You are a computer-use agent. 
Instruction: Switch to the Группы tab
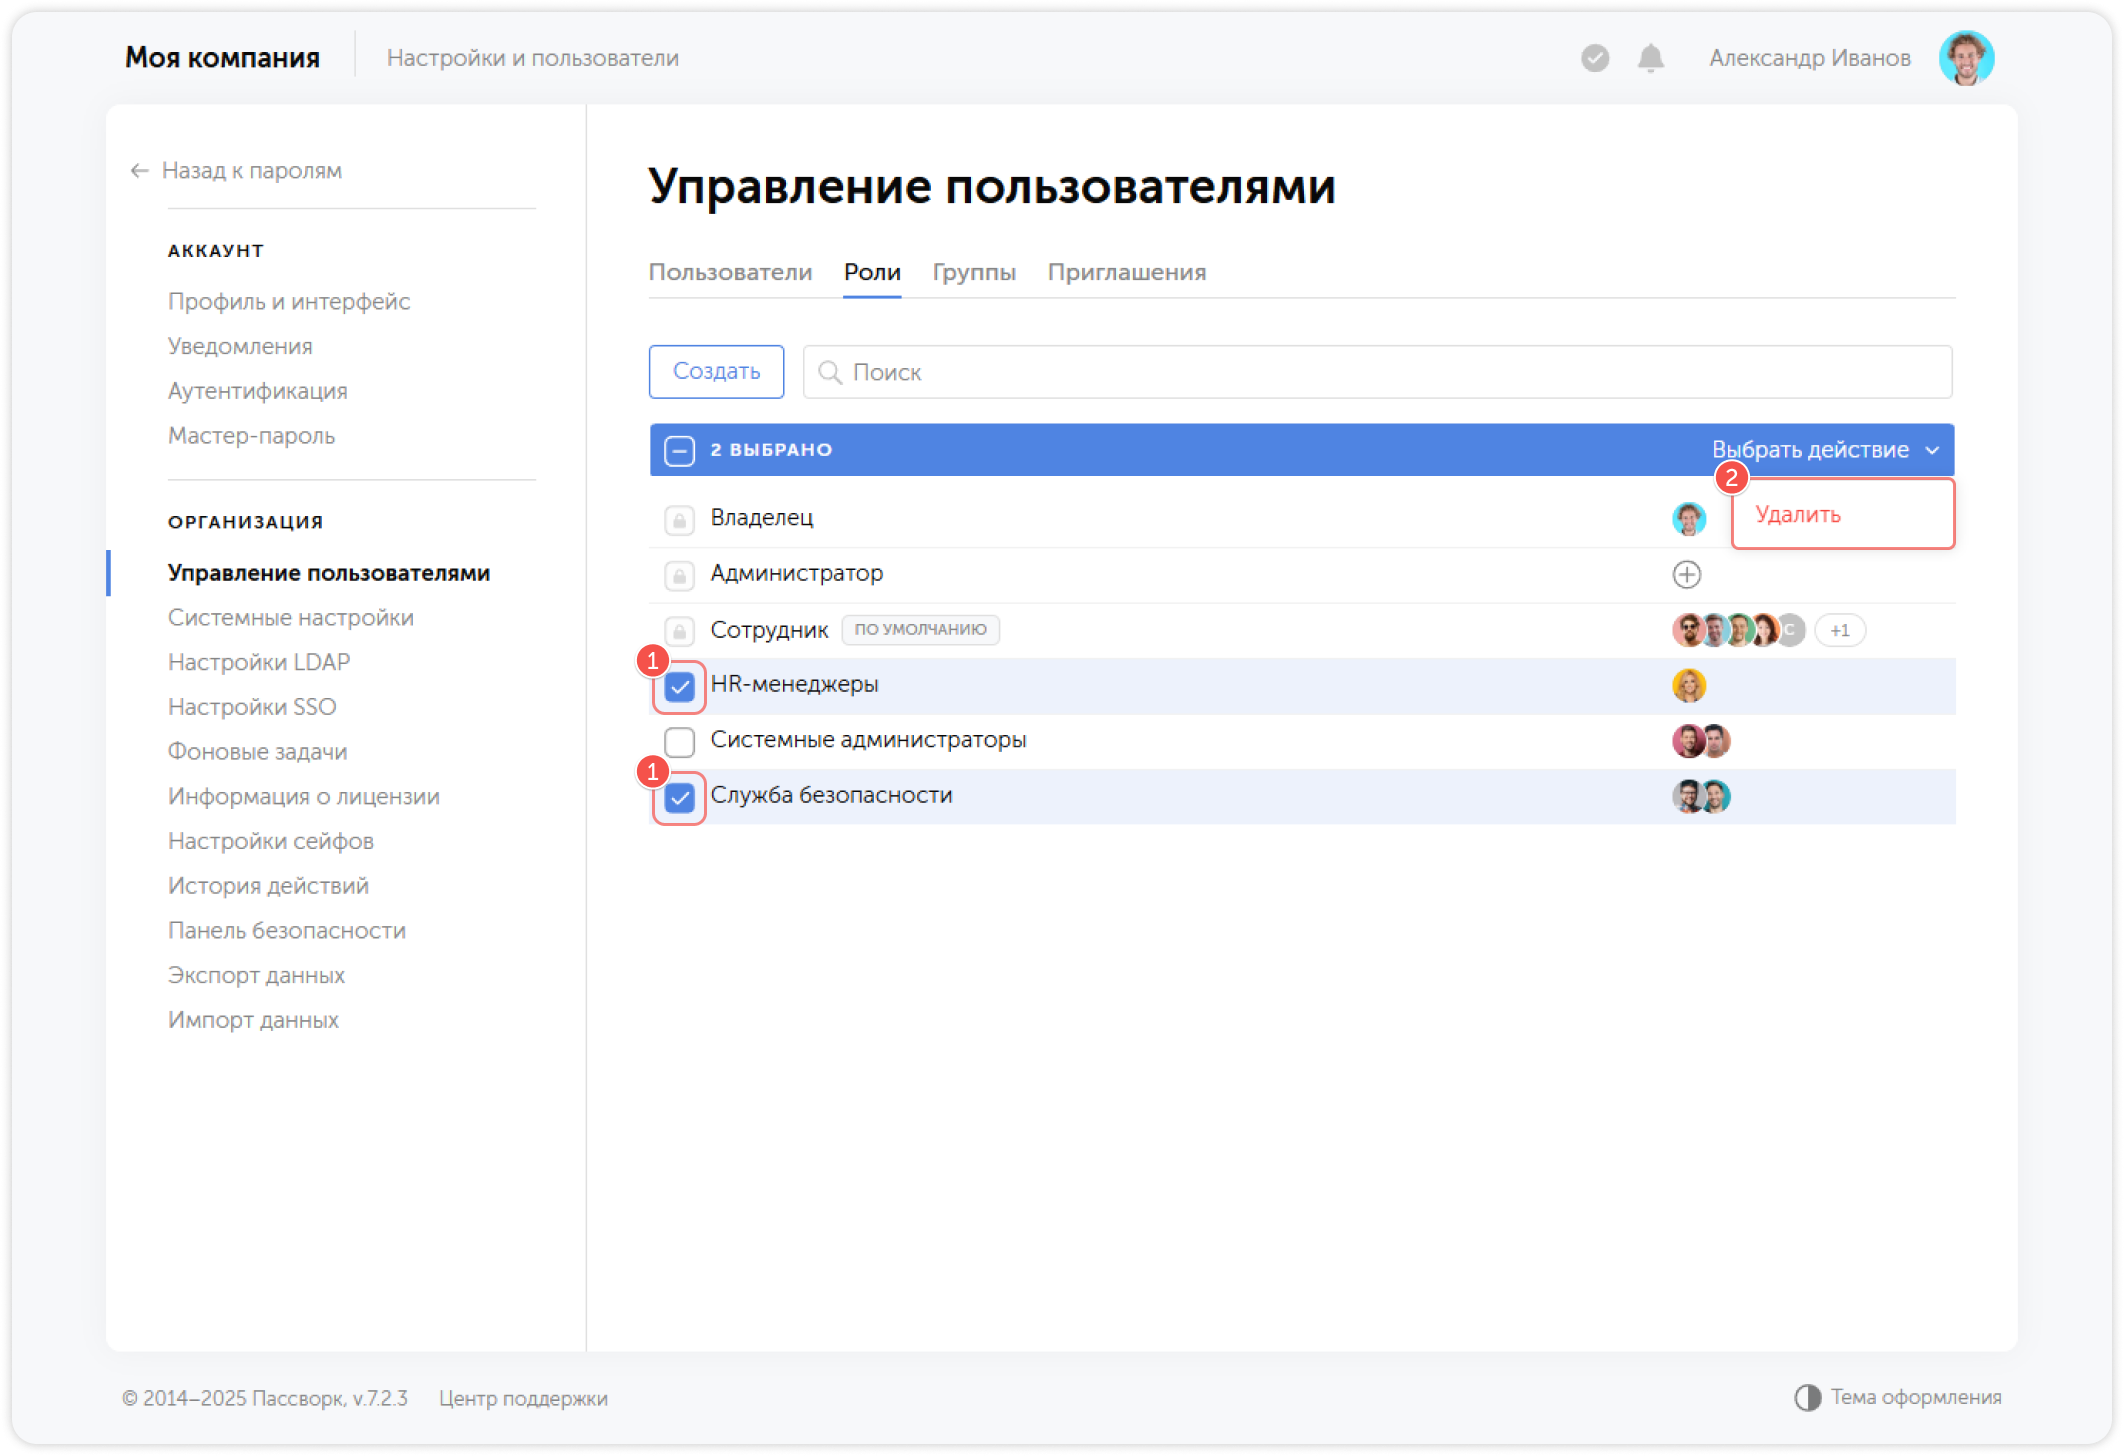point(973,272)
